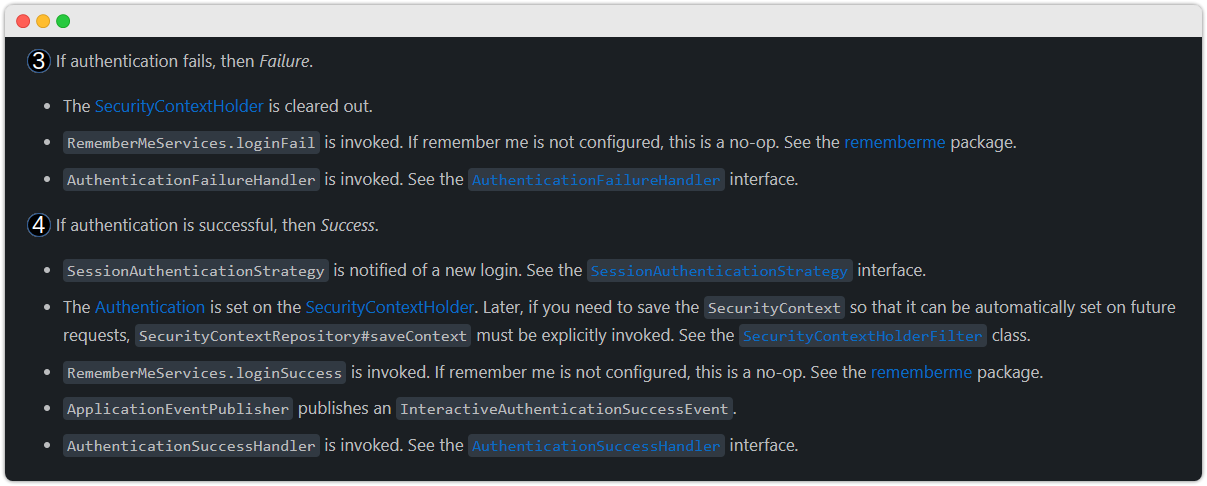Image resolution: width=1207 pixels, height=486 pixels.
Task: Click the RememberMeServices.loginSuccess code snippet
Action: 205,373
